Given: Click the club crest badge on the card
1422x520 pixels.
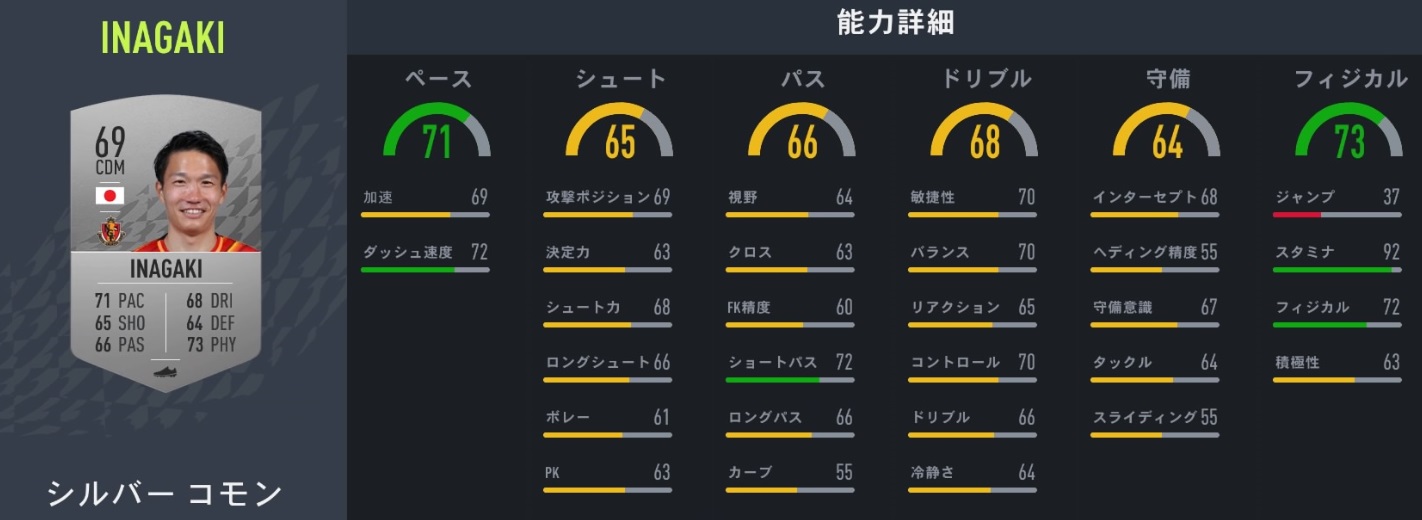Looking at the screenshot, I should pyautogui.click(x=109, y=231).
